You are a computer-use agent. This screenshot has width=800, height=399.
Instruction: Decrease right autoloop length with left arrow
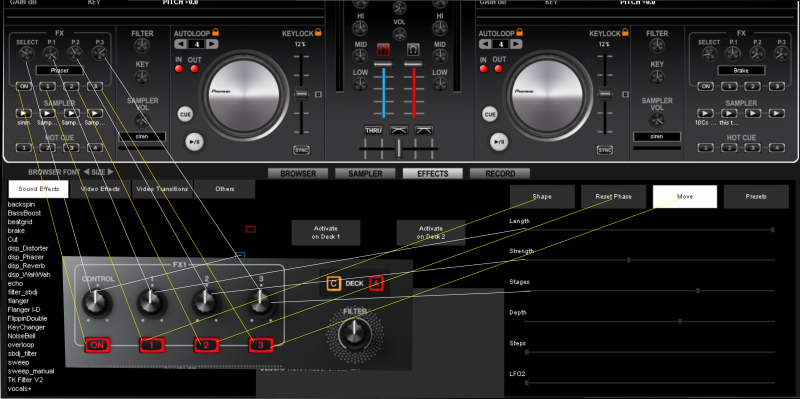[485, 44]
